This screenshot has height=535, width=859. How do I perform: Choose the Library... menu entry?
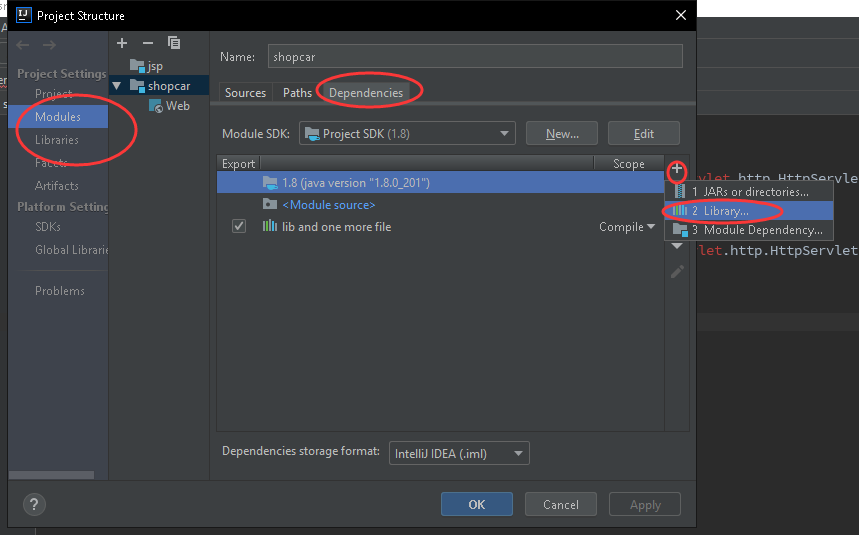click(x=749, y=211)
